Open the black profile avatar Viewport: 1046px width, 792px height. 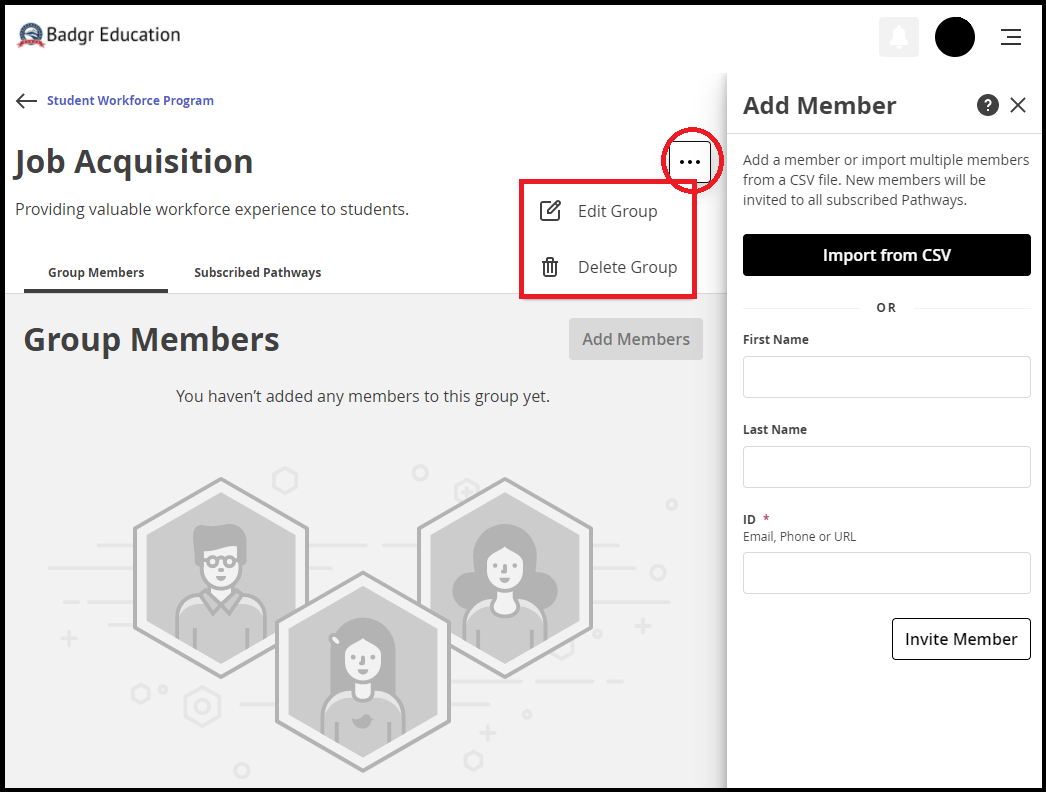[x=955, y=37]
